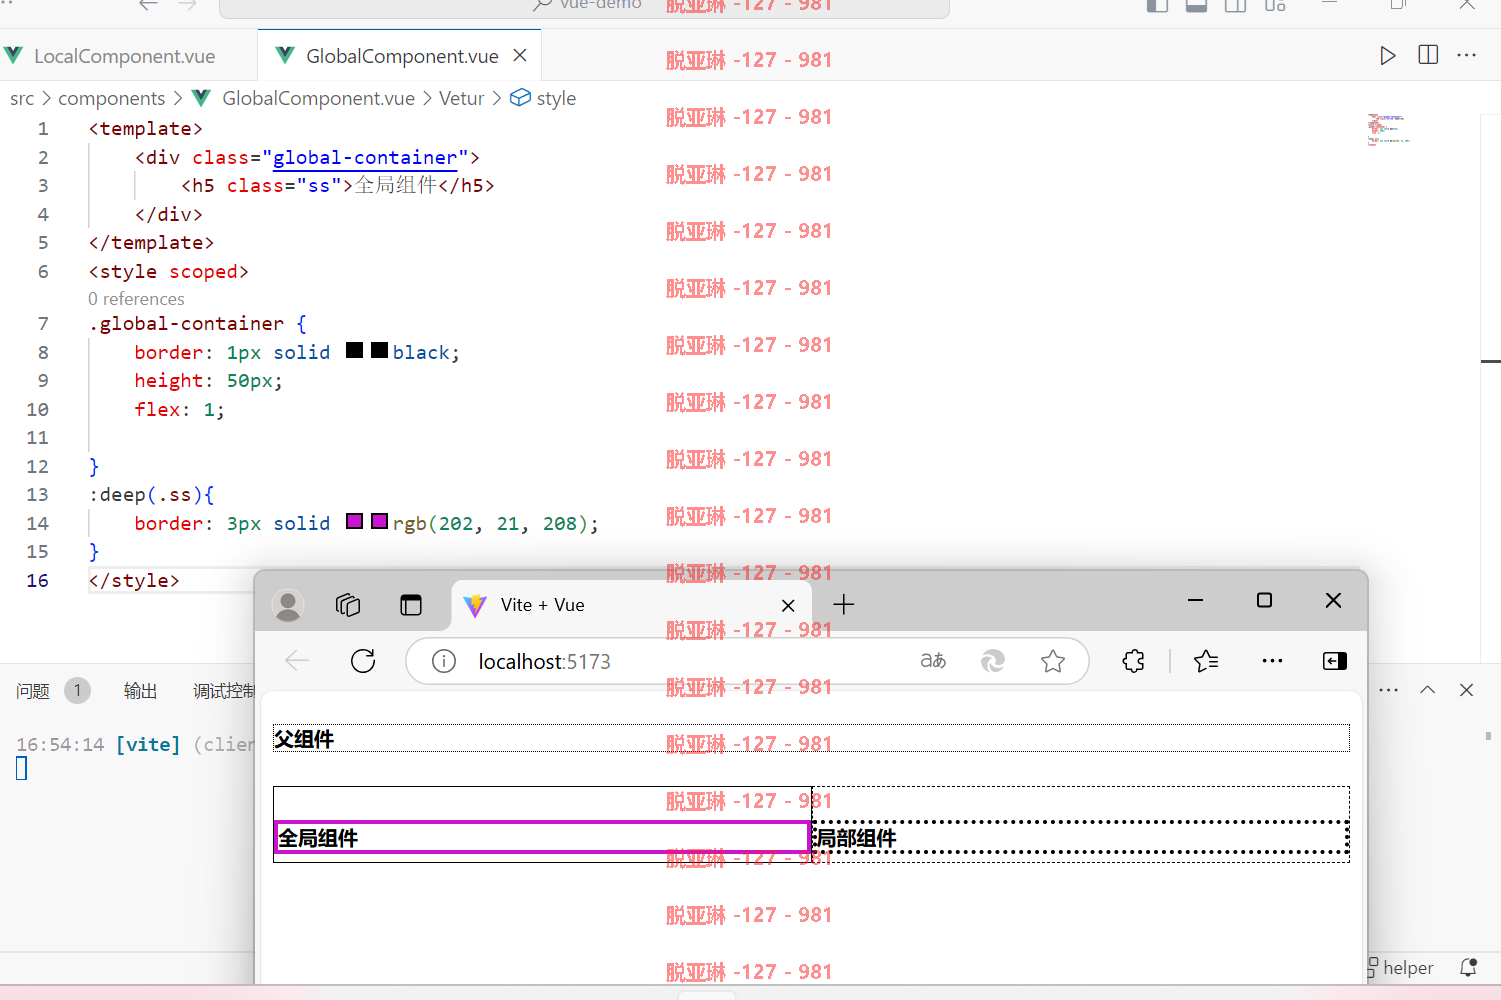This screenshot has height=1000, width=1501.
Task: Maximize the Edge browser window
Action: pos(1264,600)
